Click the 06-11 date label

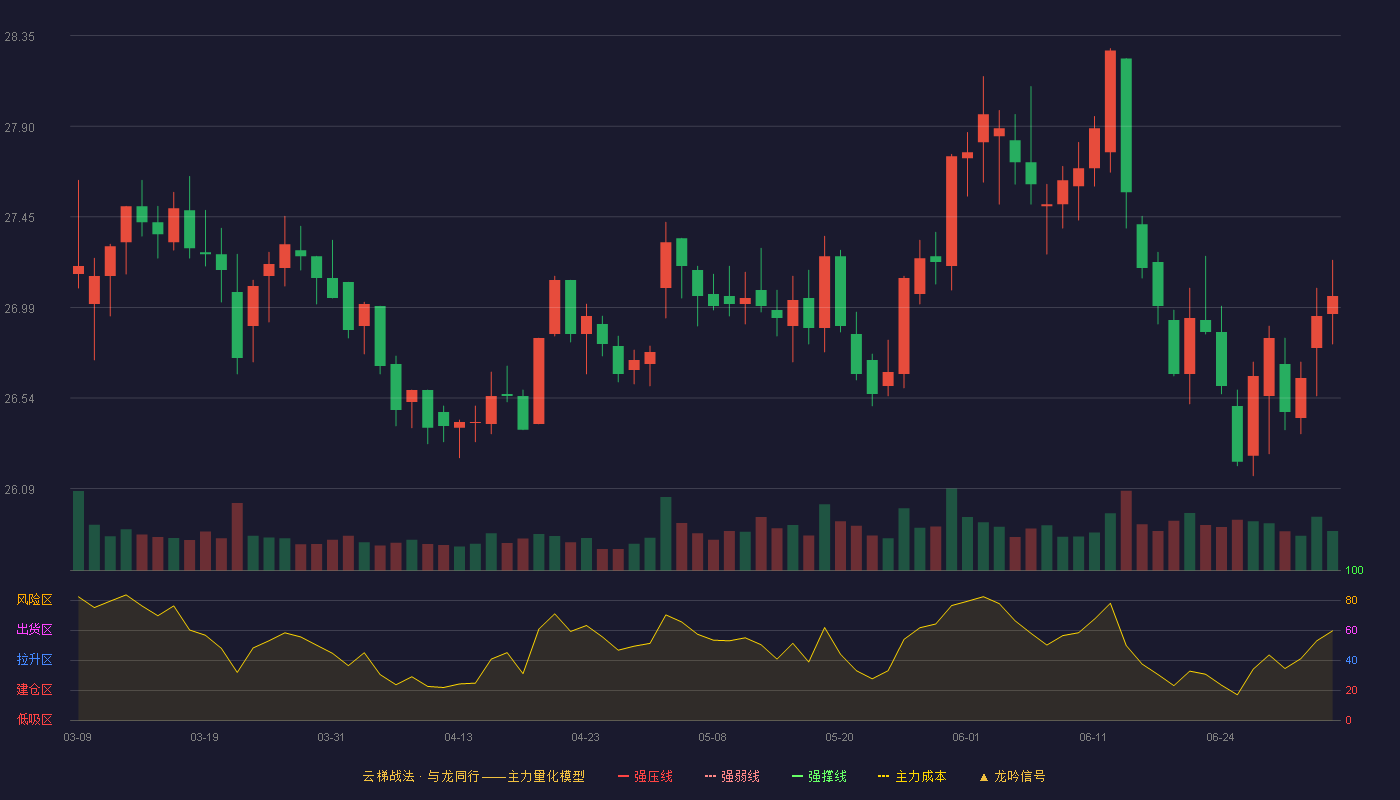[x=1093, y=737]
